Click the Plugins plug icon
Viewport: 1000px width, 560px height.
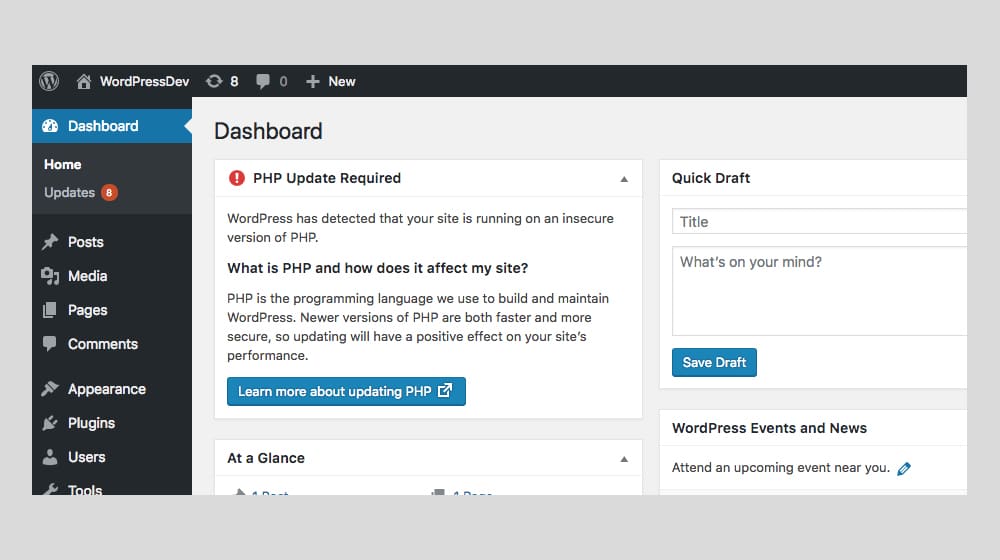tap(50, 423)
